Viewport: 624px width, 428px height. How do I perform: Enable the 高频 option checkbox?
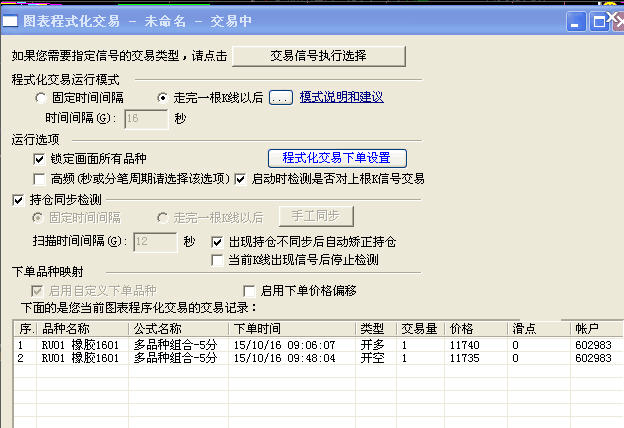click(x=40, y=179)
